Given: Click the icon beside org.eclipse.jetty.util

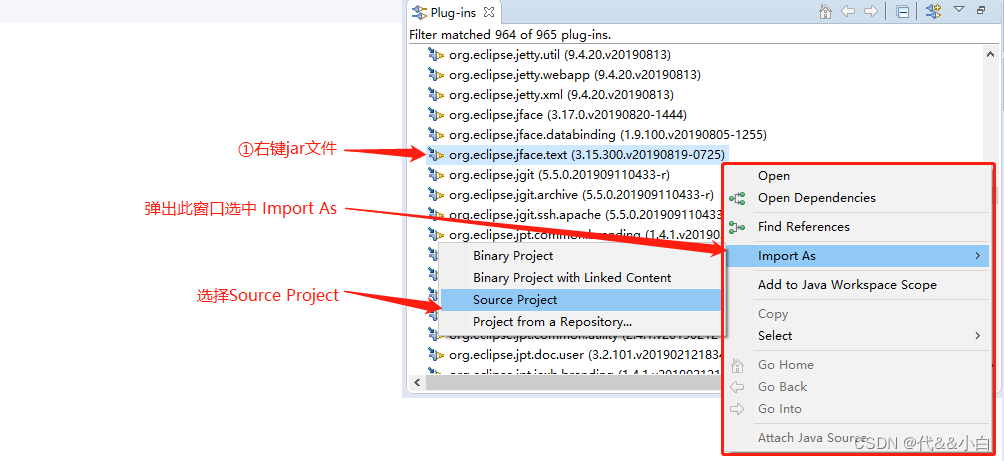Looking at the screenshot, I should 436,55.
